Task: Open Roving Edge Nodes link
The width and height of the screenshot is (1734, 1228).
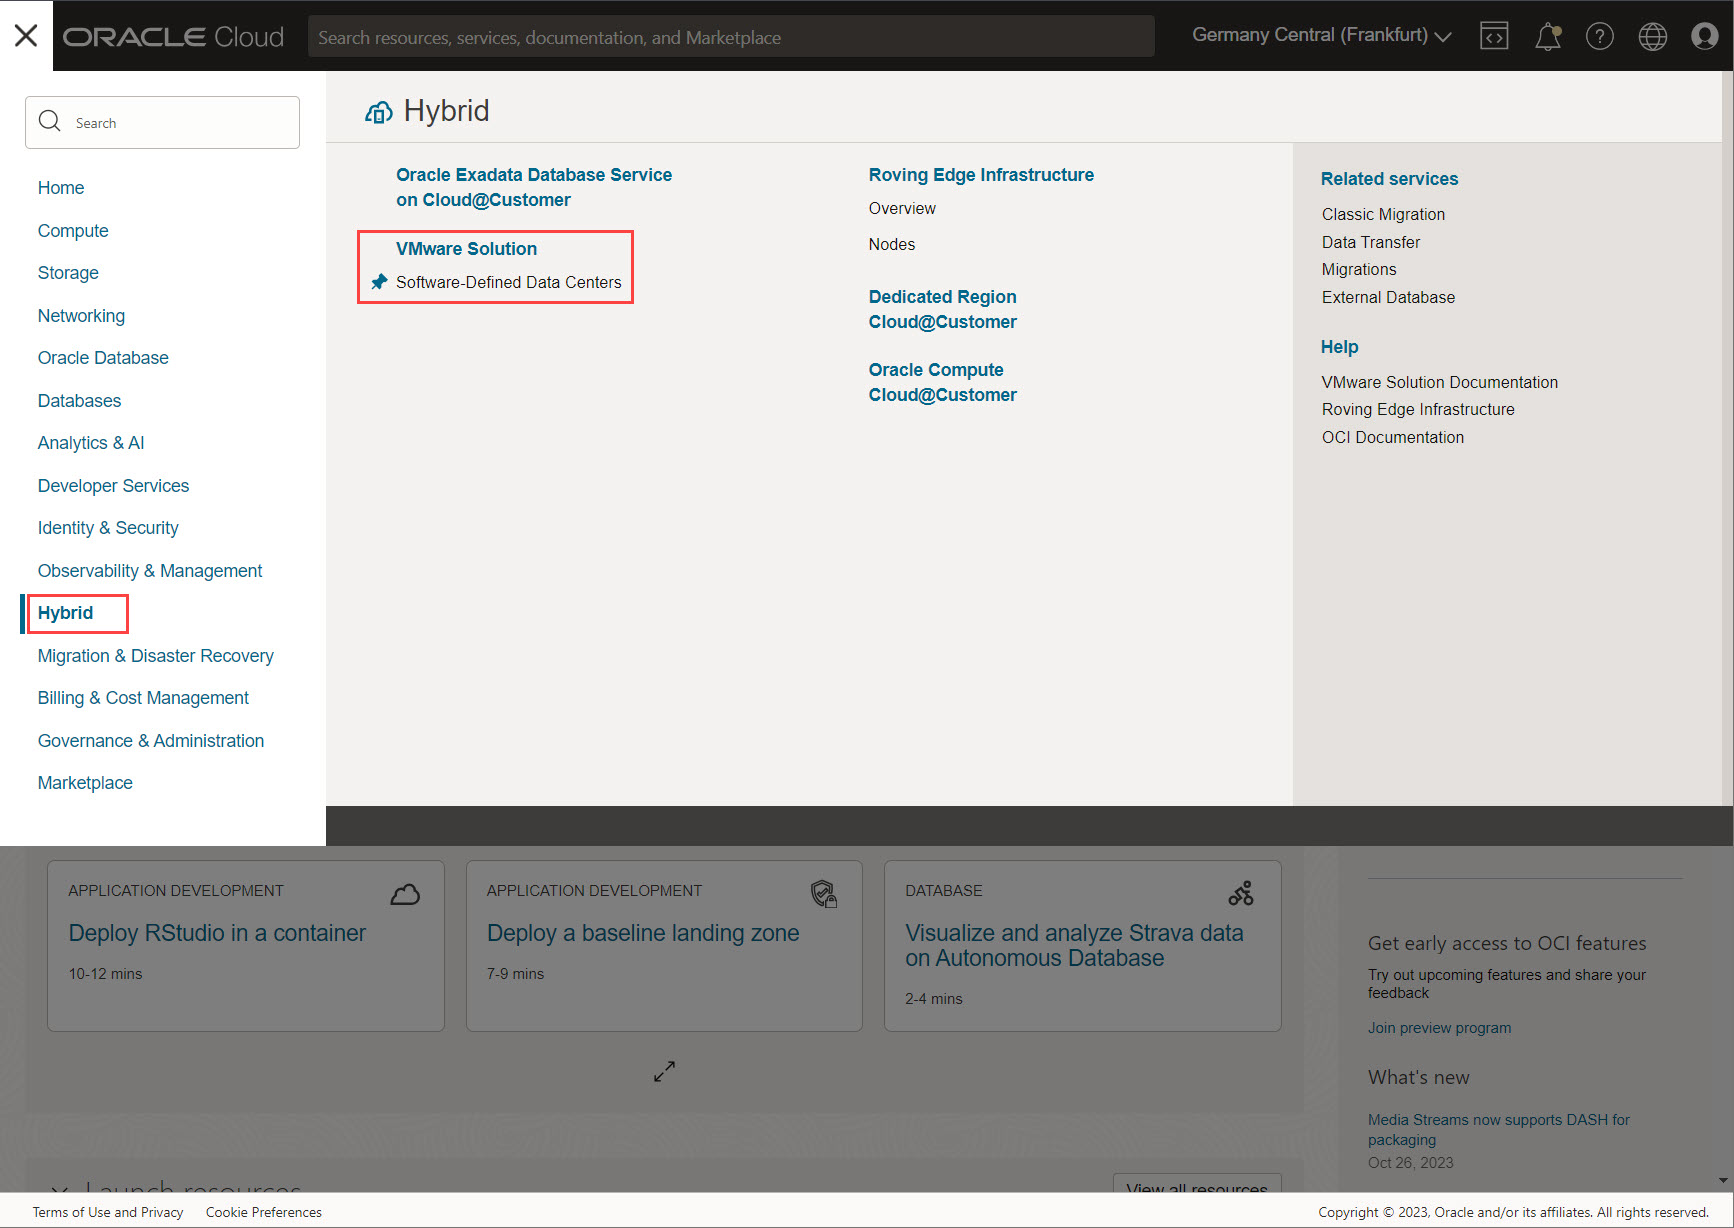Action: tap(892, 244)
